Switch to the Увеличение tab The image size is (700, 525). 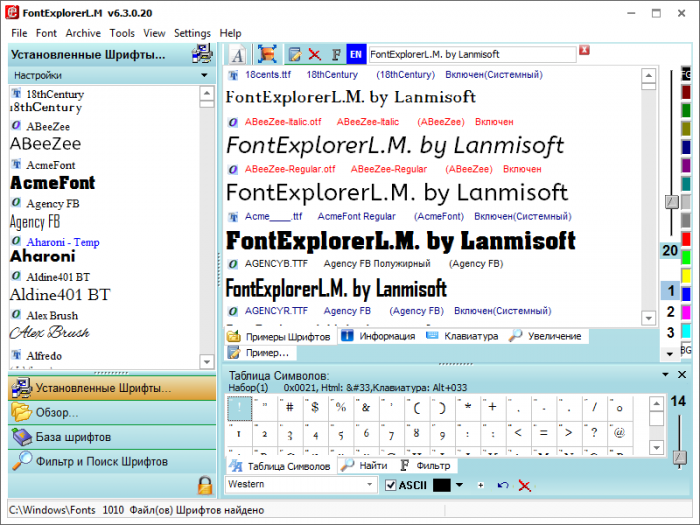click(546, 336)
